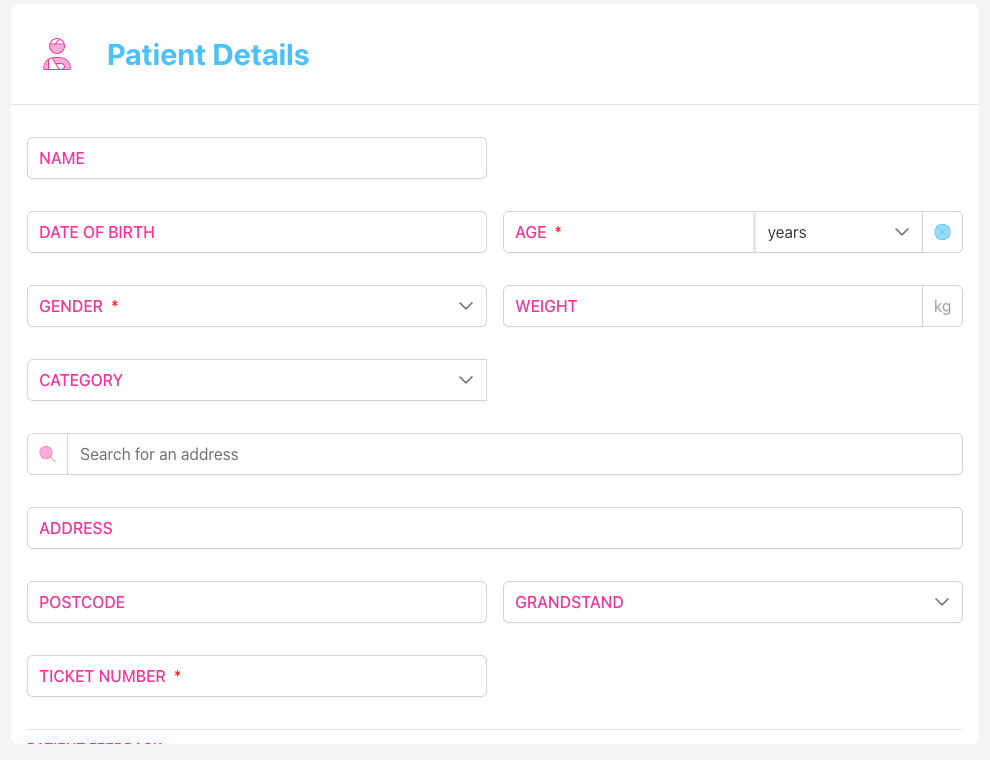Click the pink magnifier icon next to address search
The height and width of the screenshot is (760, 990).
coord(46,453)
